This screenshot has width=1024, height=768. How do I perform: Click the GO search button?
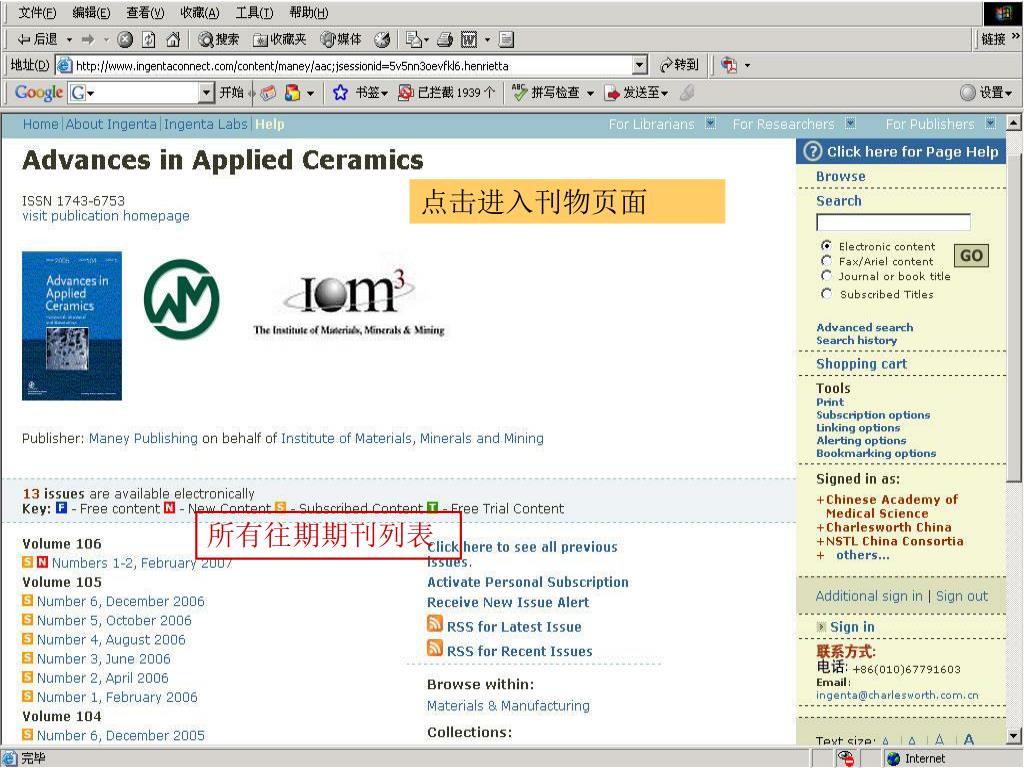coord(971,255)
